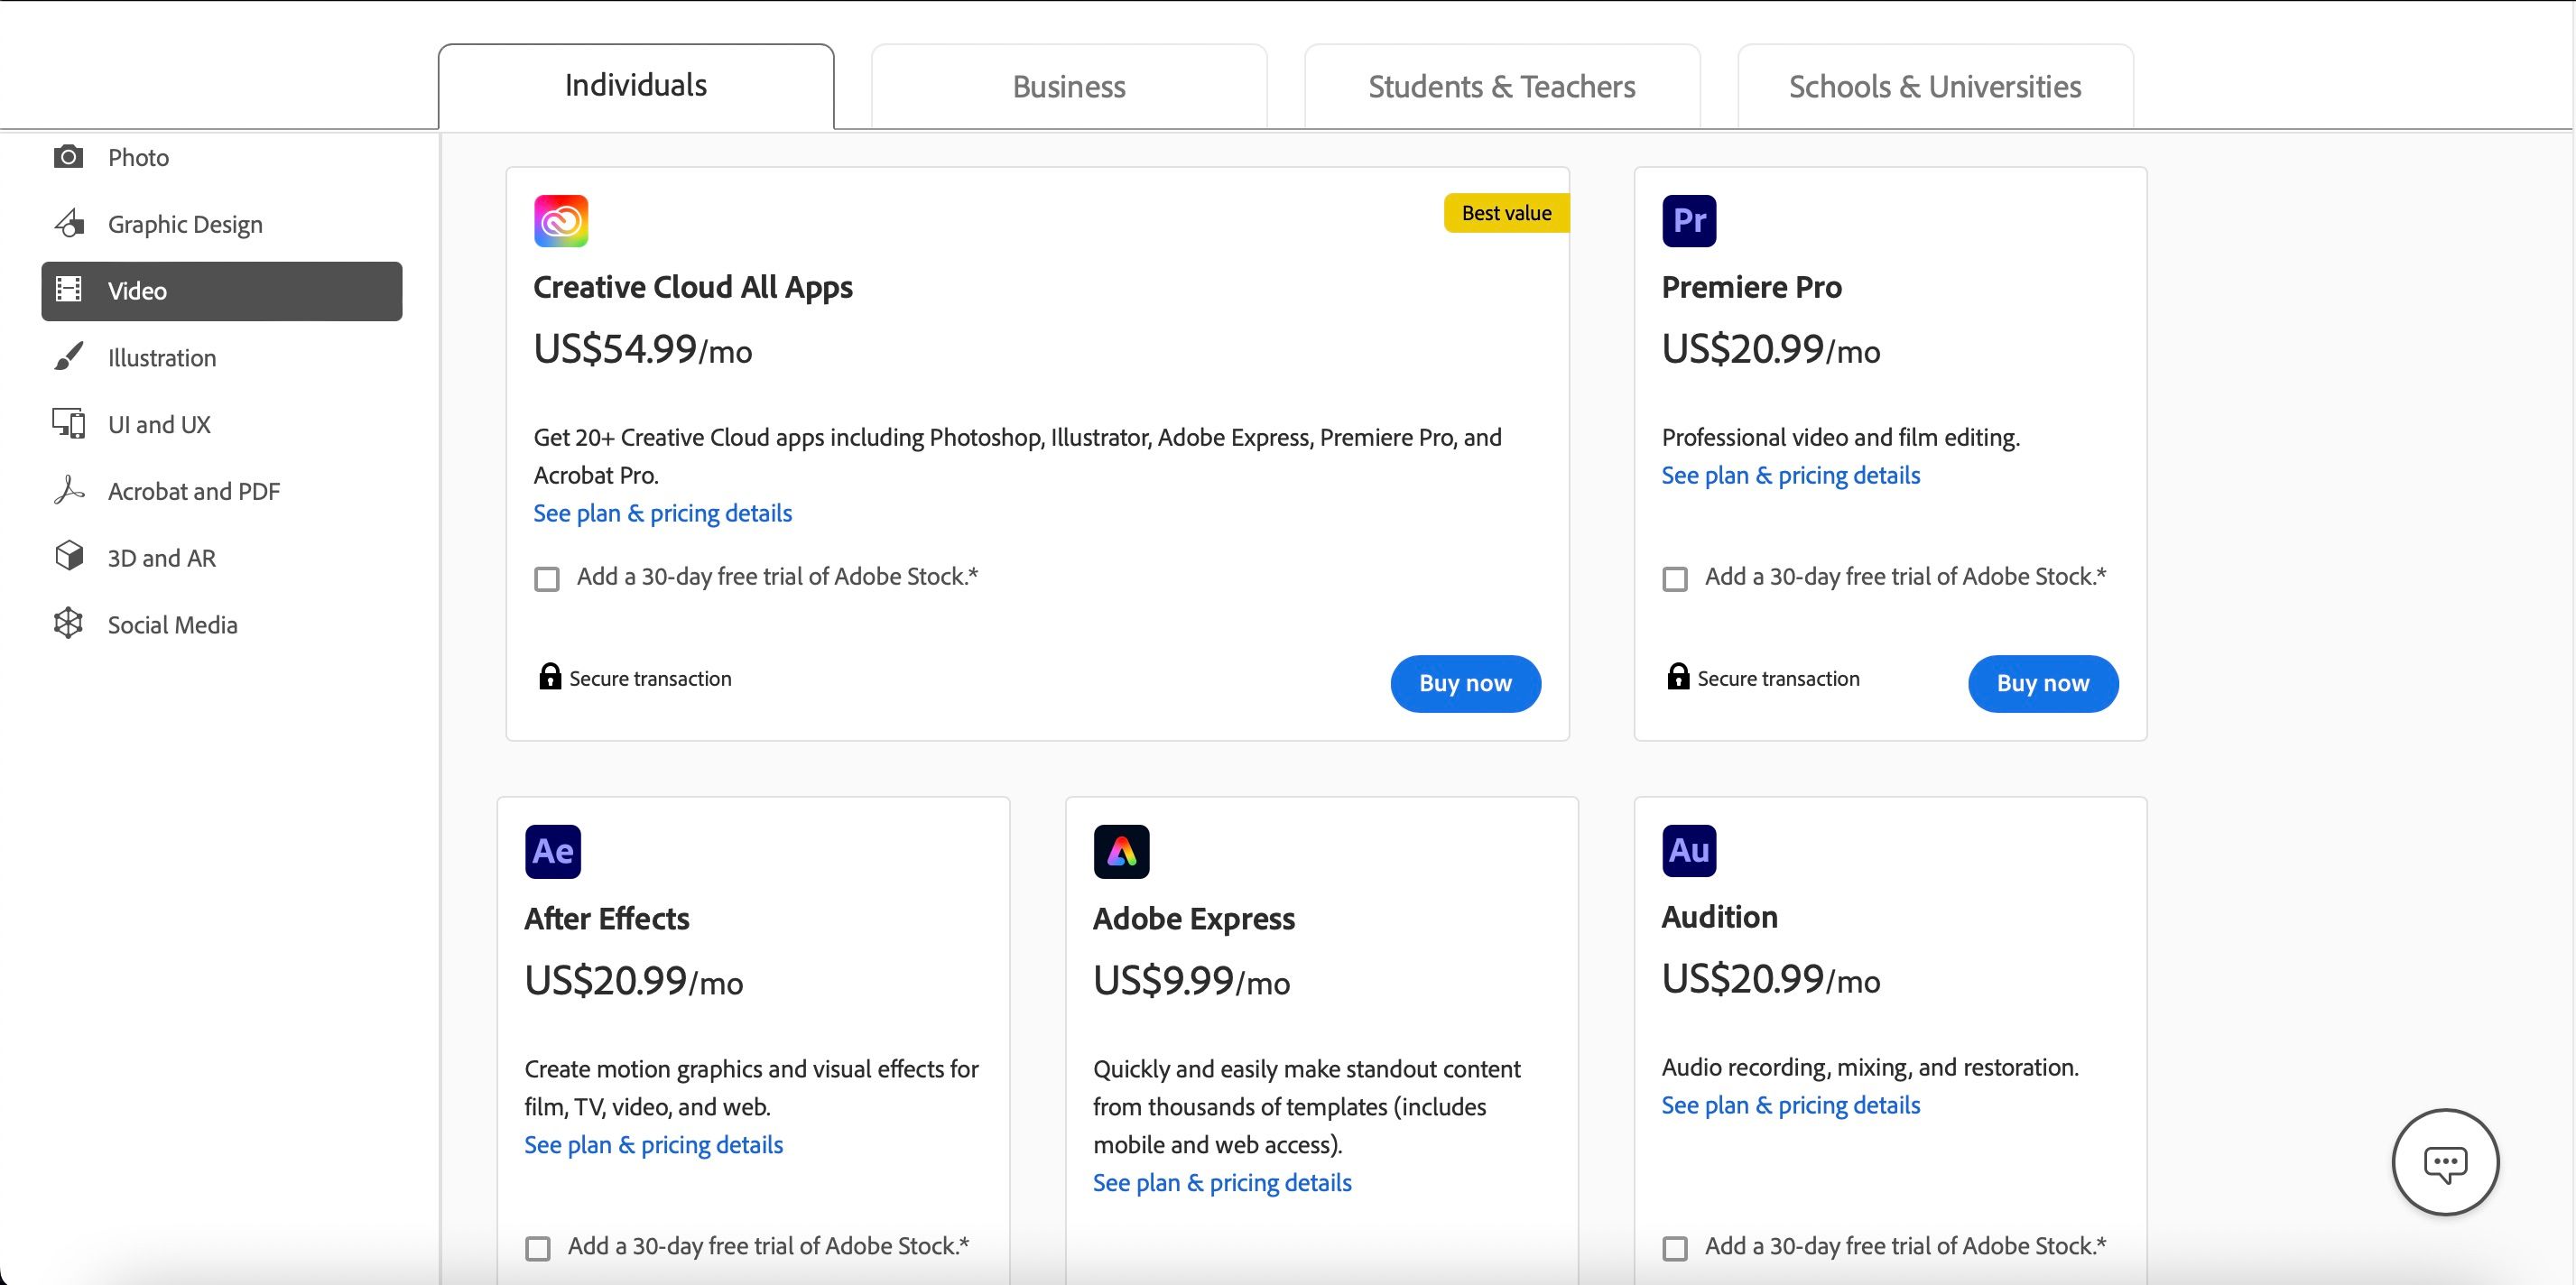
Task: Enable Adobe Stock trial for Creative Cloud All Apps
Action: click(x=547, y=579)
